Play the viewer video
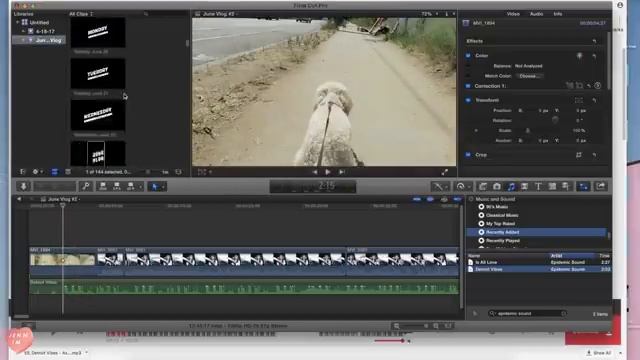The width and height of the screenshot is (640, 360). coord(327,172)
